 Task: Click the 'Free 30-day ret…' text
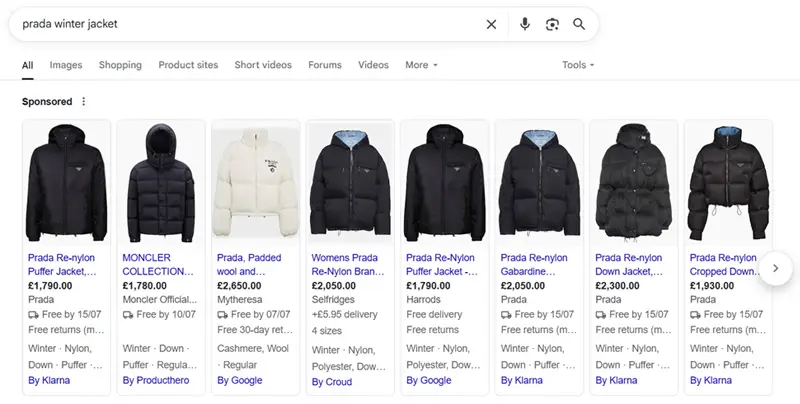255,330
